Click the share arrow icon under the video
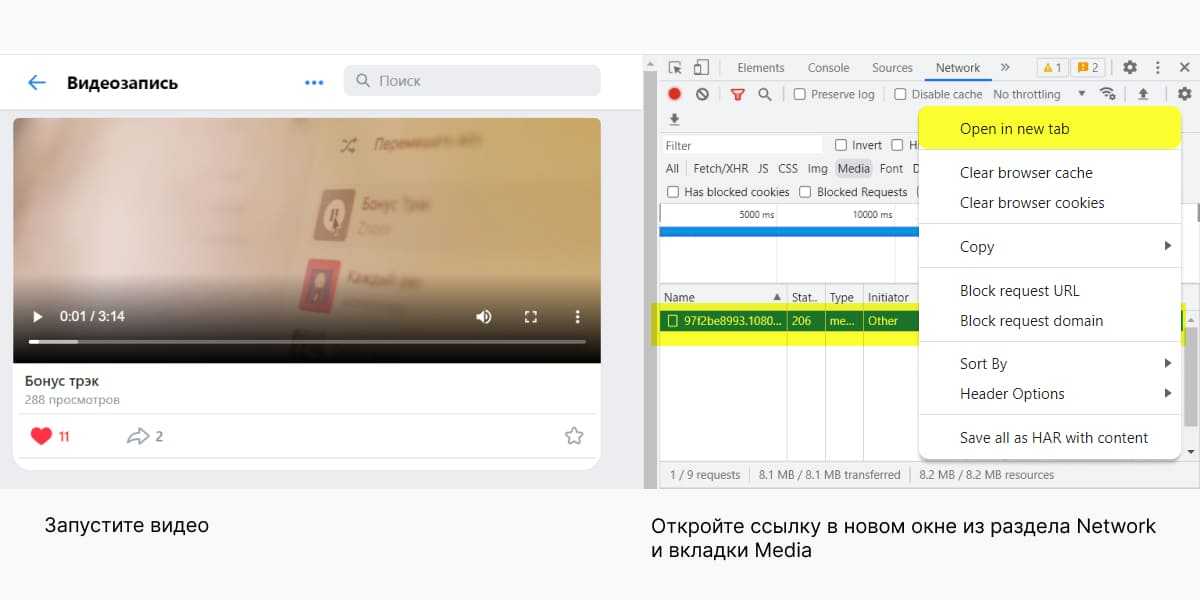The image size is (1200, 600). click(x=137, y=436)
